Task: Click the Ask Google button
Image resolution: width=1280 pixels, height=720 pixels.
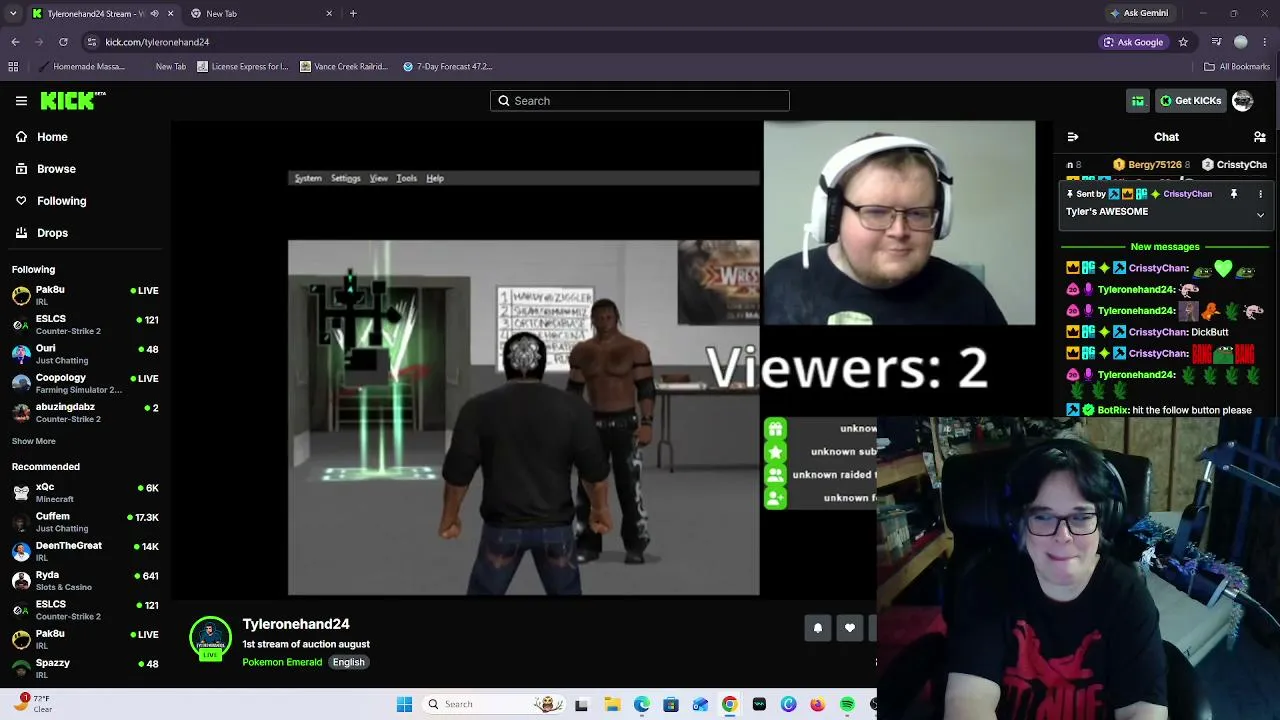Action: (x=1133, y=42)
